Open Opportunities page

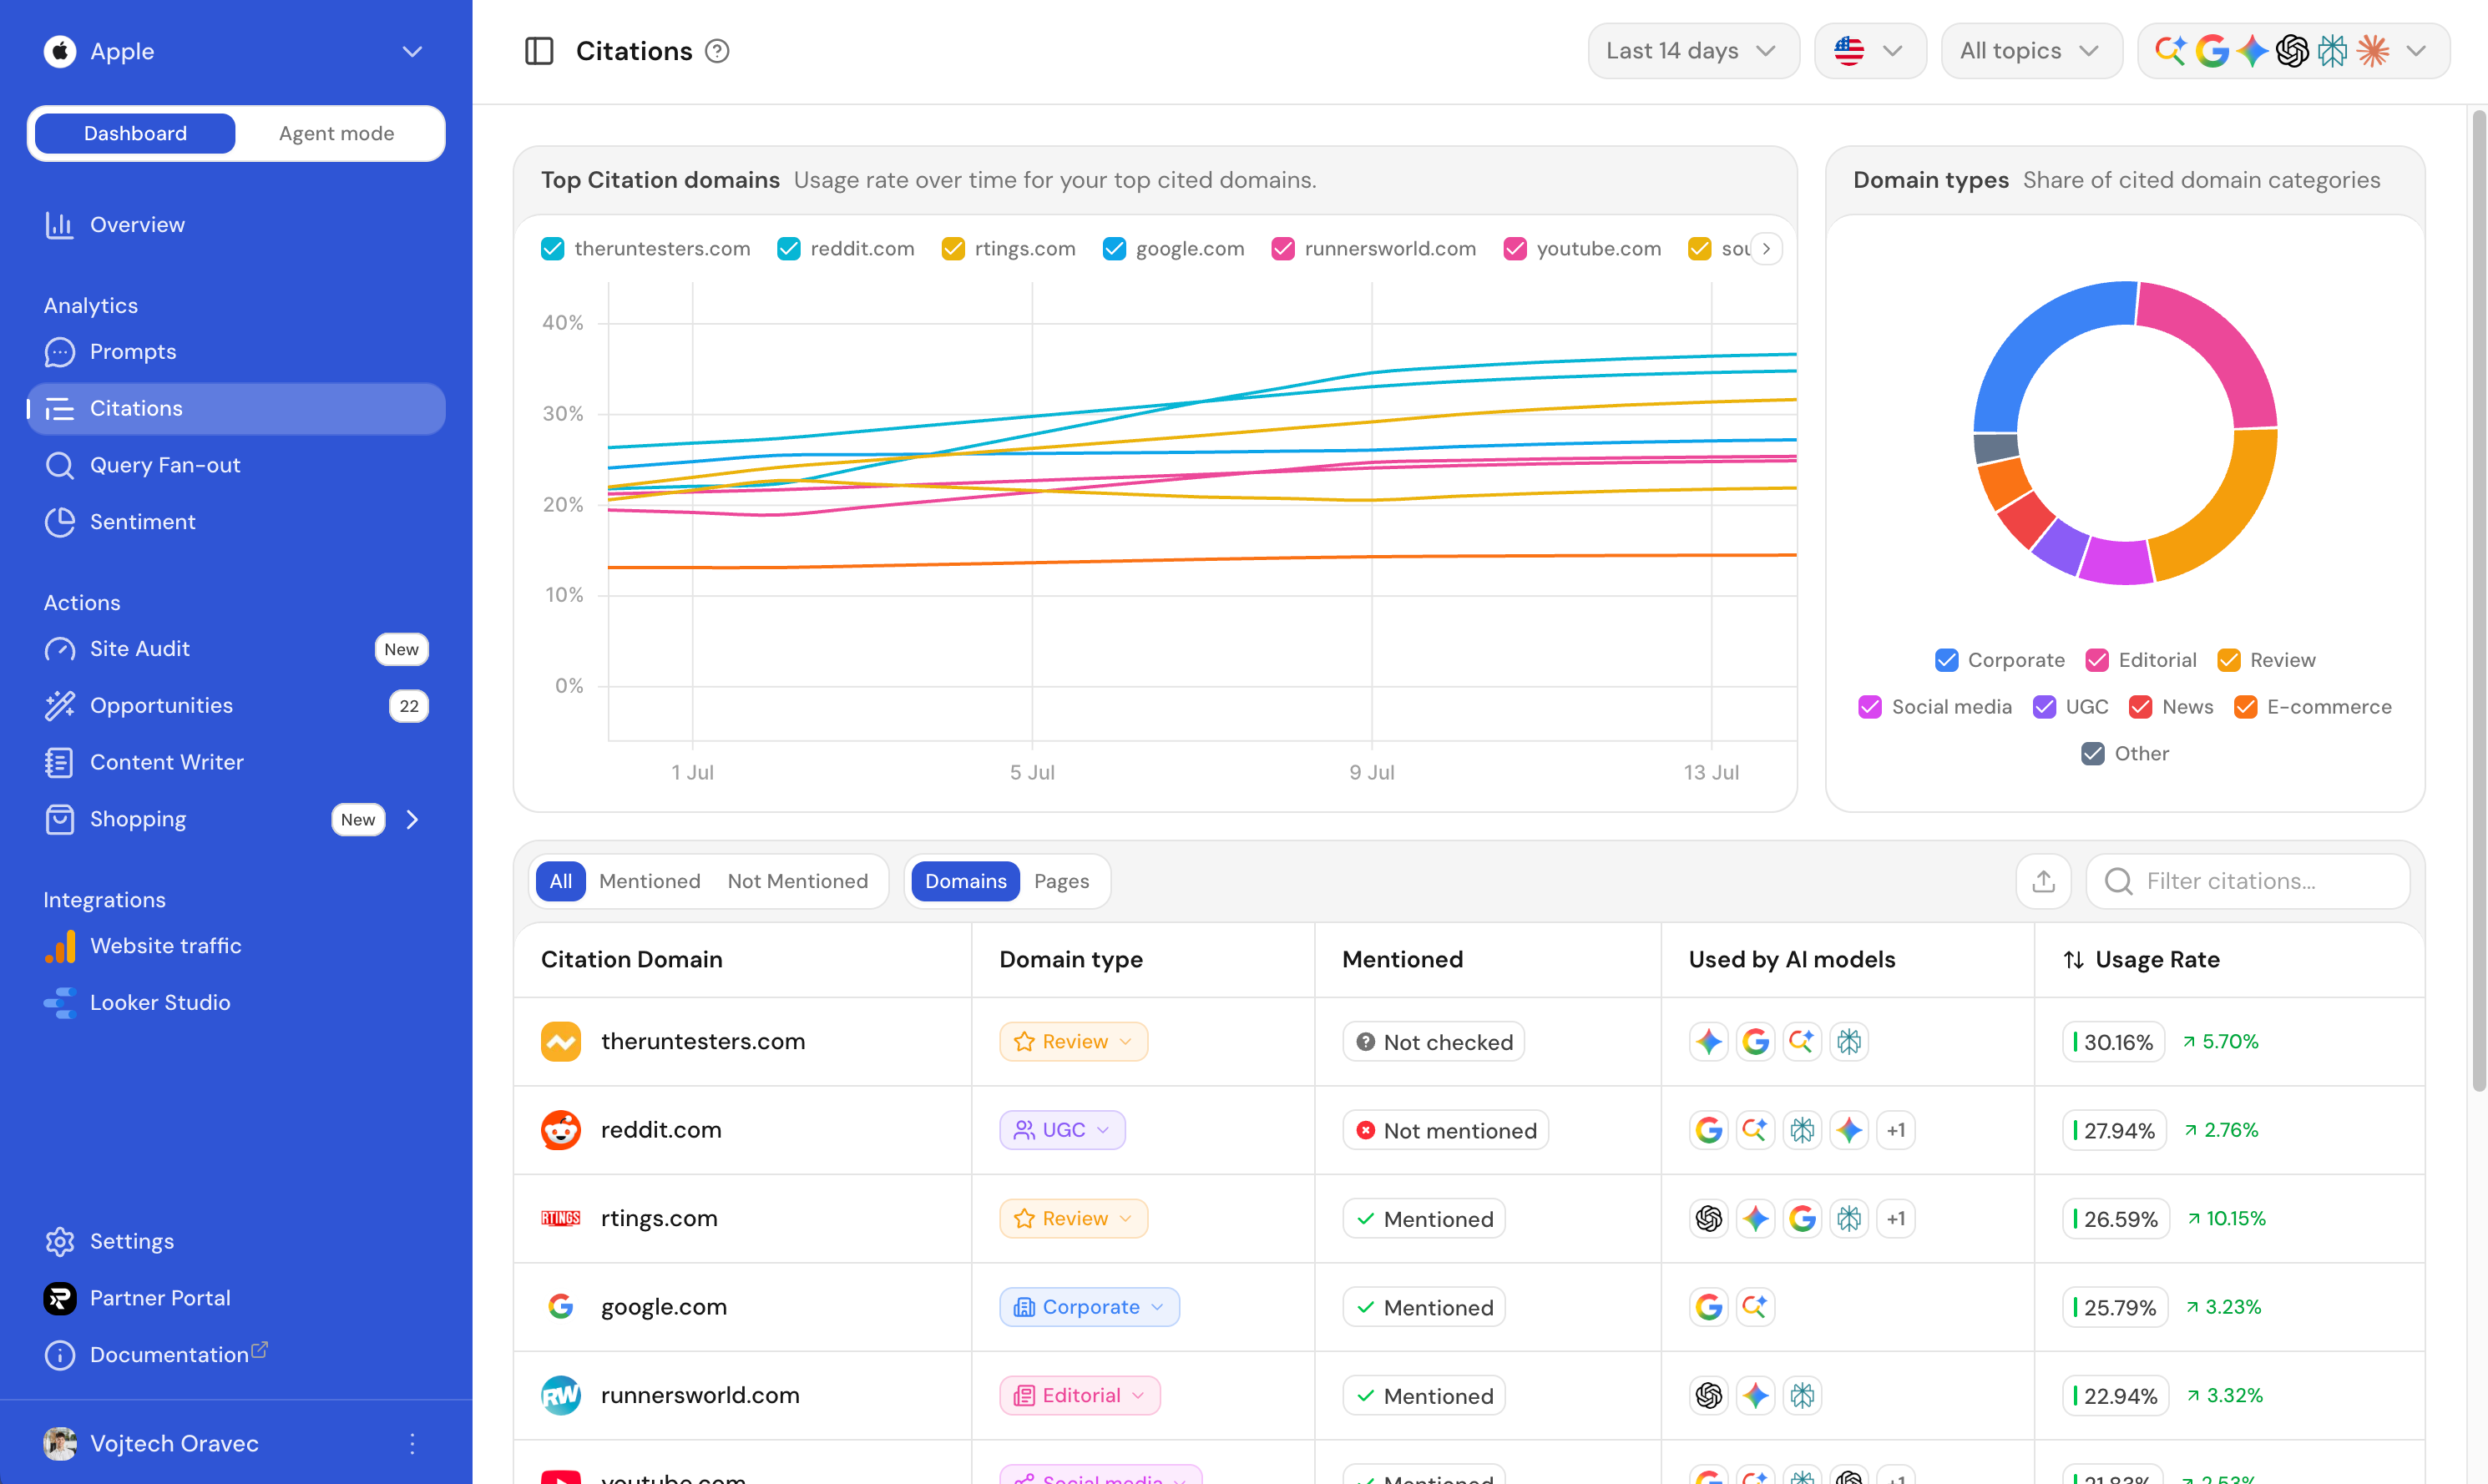(236, 705)
